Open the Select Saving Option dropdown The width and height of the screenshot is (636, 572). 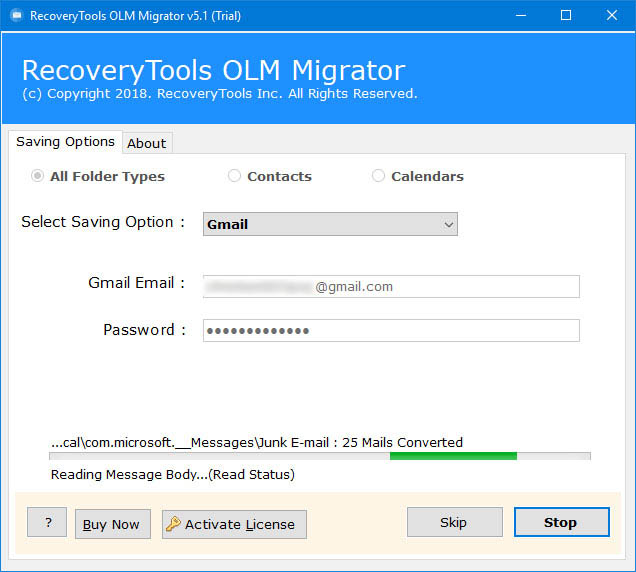[330, 224]
